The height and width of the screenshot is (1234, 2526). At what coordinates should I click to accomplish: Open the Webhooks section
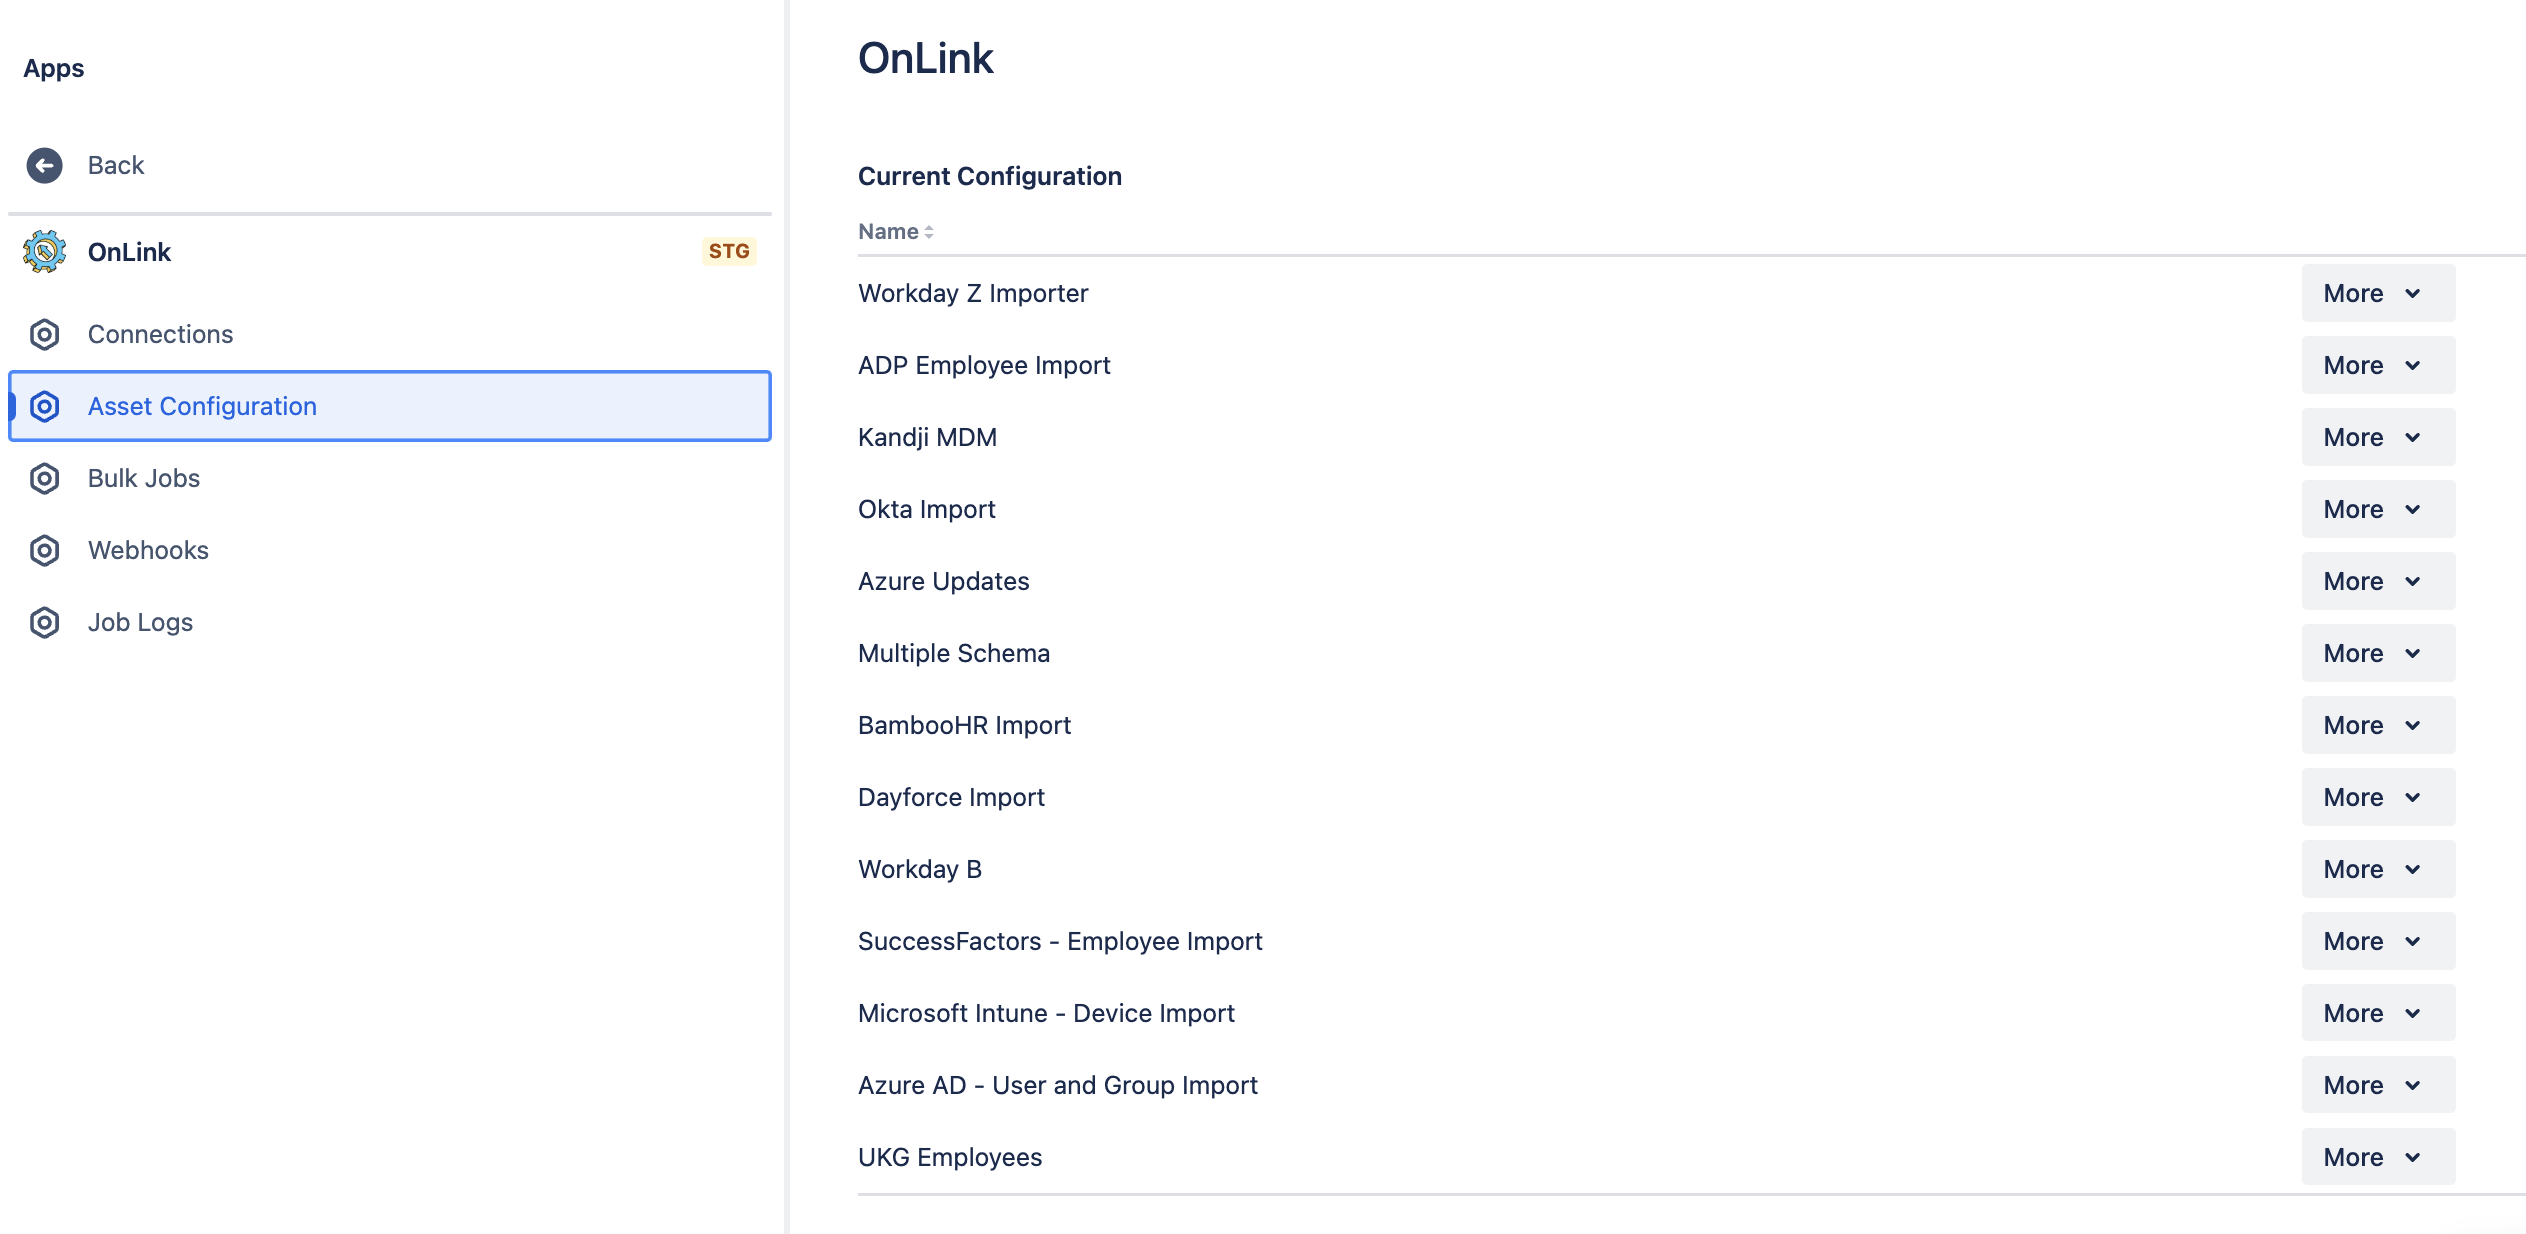tap(390, 550)
